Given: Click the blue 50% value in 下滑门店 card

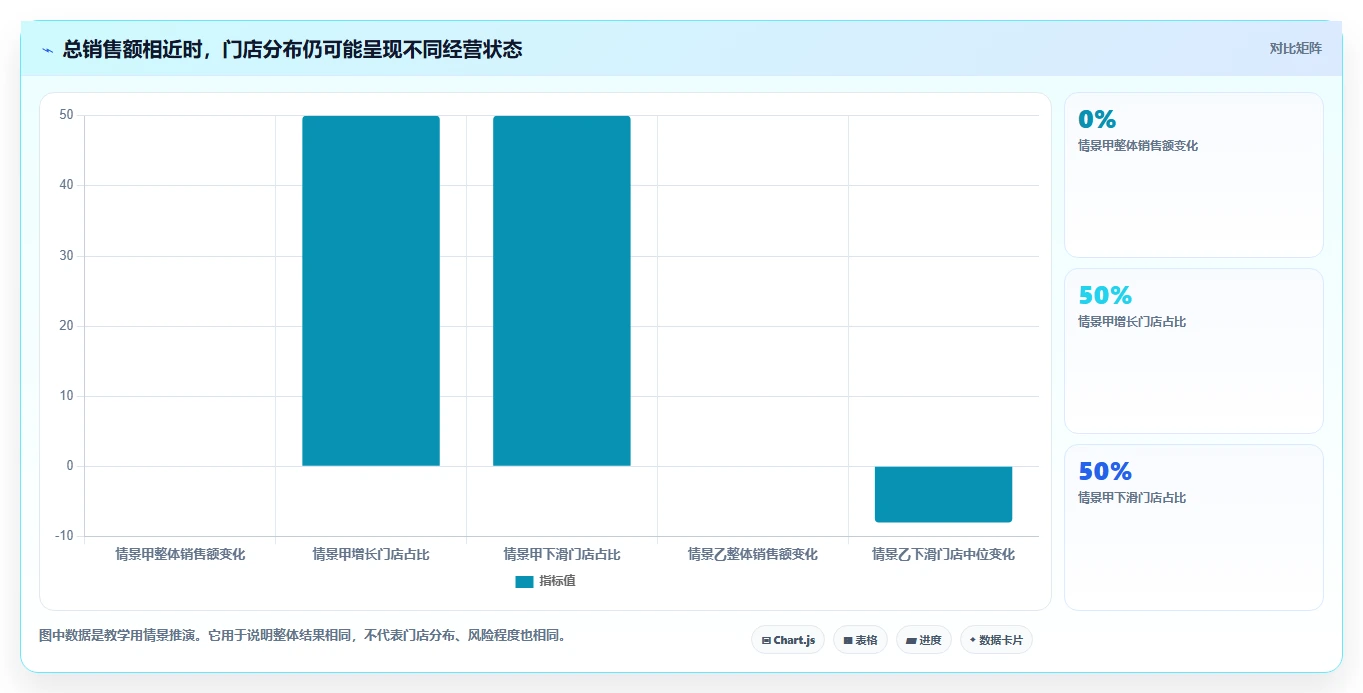Looking at the screenshot, I should click(1105, 471).
